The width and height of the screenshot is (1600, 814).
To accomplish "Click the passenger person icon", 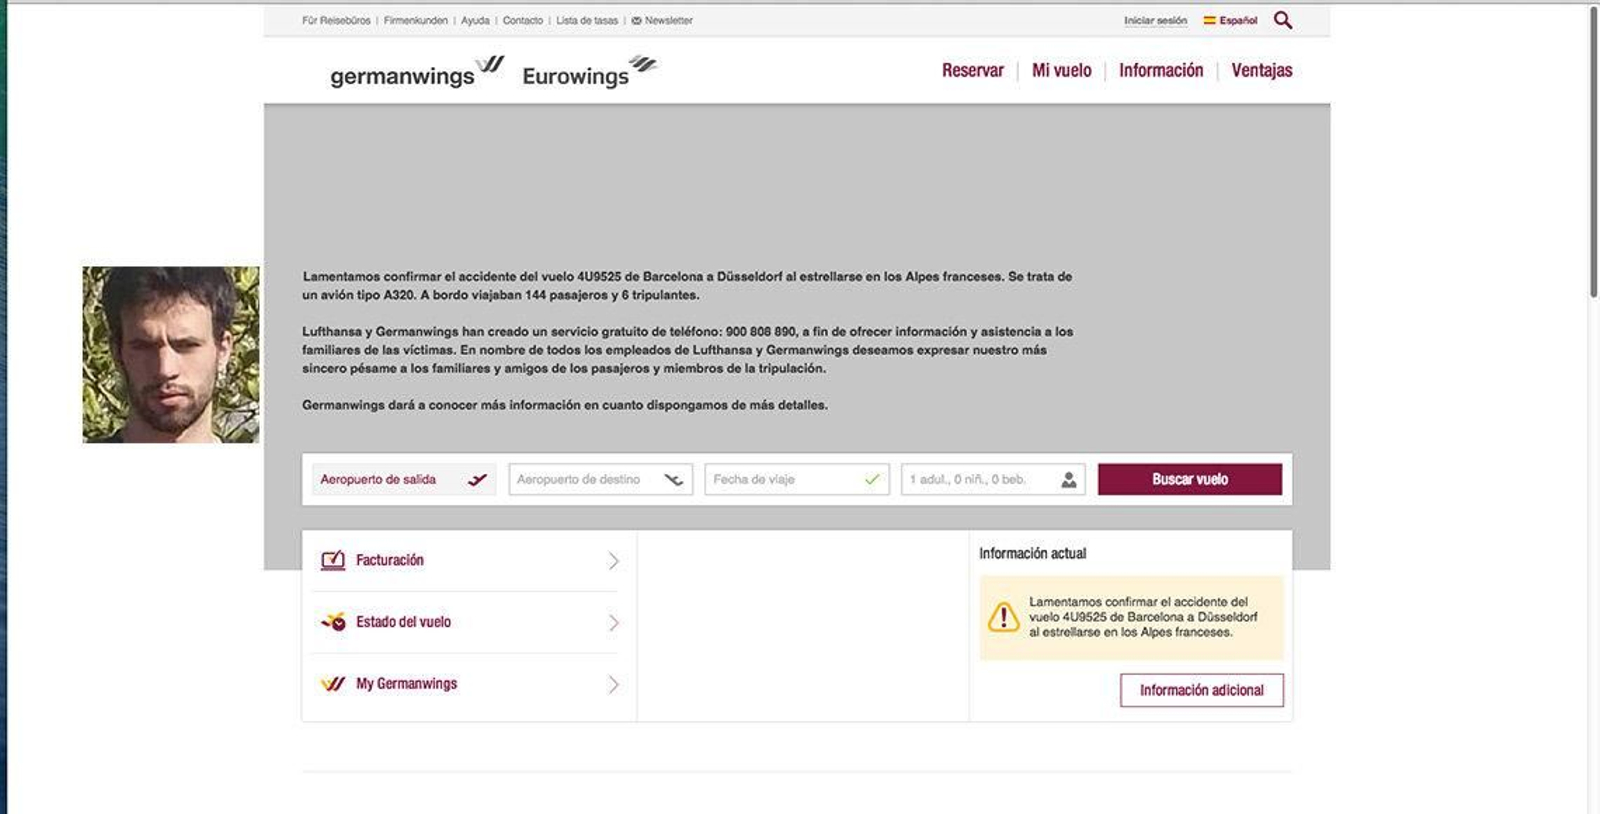I will tap(1069, 480).
